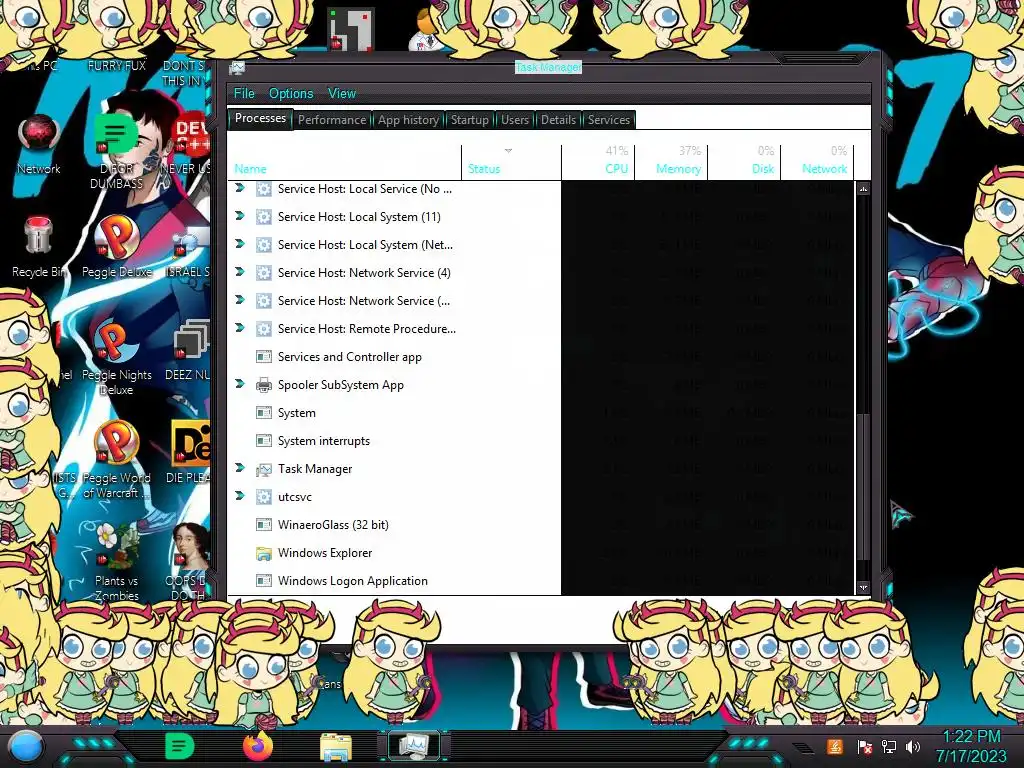Open File Explorer from the taskbar
Image resolution: width=1024 pixels, height=768 pixels.
(336, 746)
